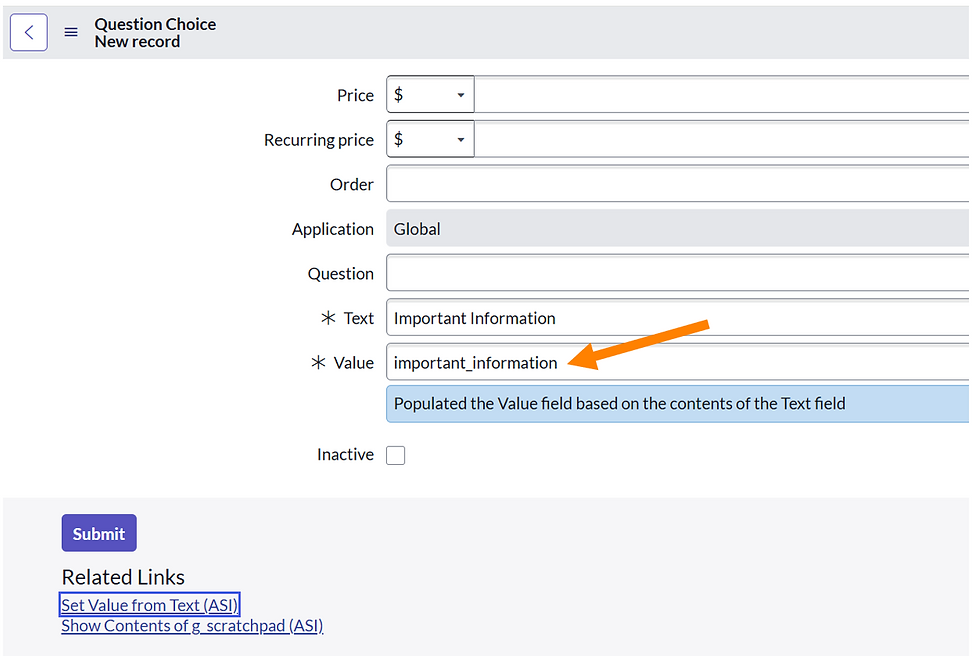Click the back navigation arrow icon

pos(28,32)
